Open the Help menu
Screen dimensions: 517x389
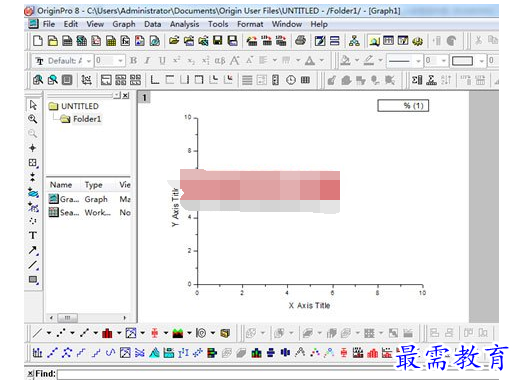pyautogui.click(x=319, y=24)
